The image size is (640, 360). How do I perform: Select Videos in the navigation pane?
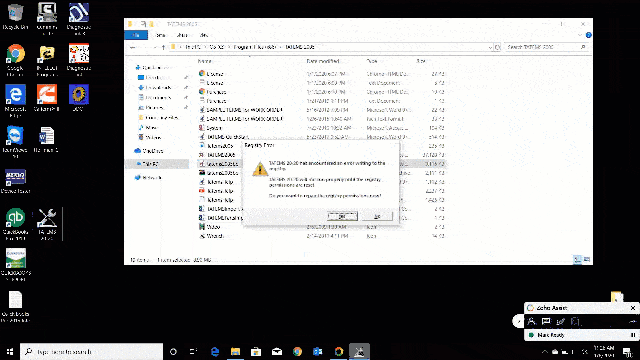point(151,138)
